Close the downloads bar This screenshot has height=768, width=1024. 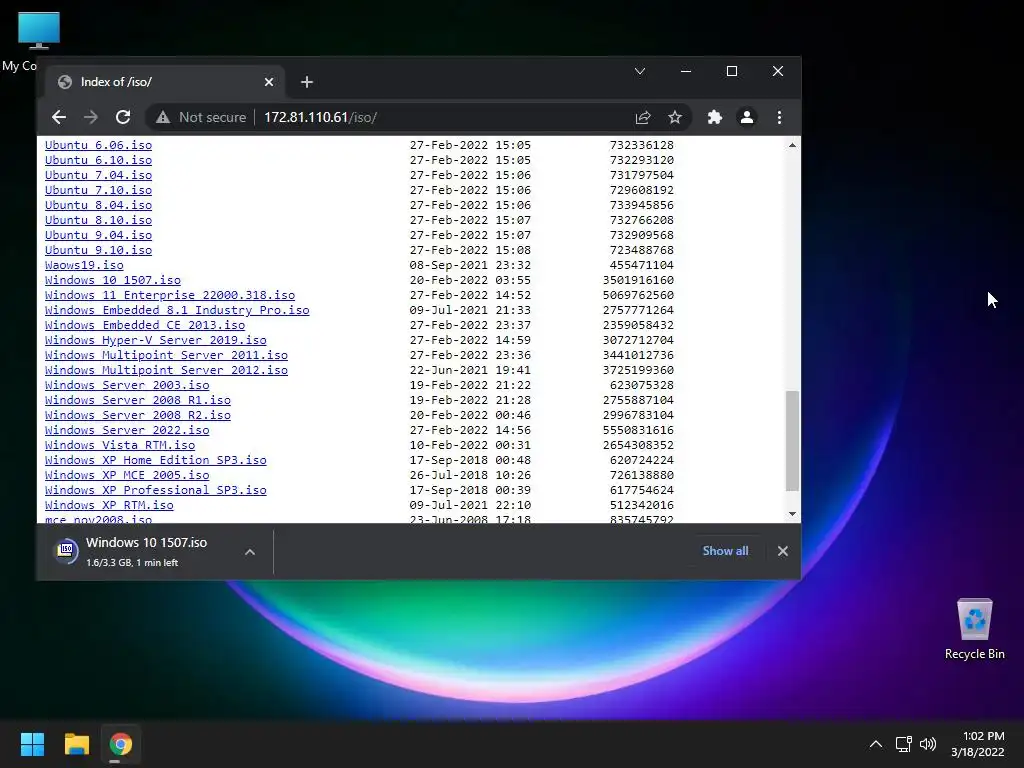(782, 551)
